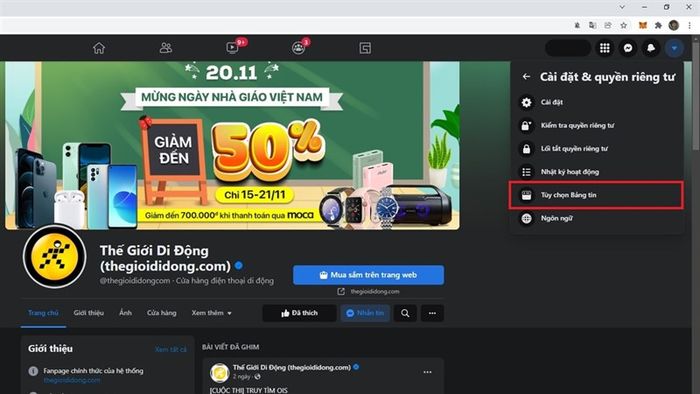
Task: Open the browser extensions puzzle icon
Action: point(658,25)
